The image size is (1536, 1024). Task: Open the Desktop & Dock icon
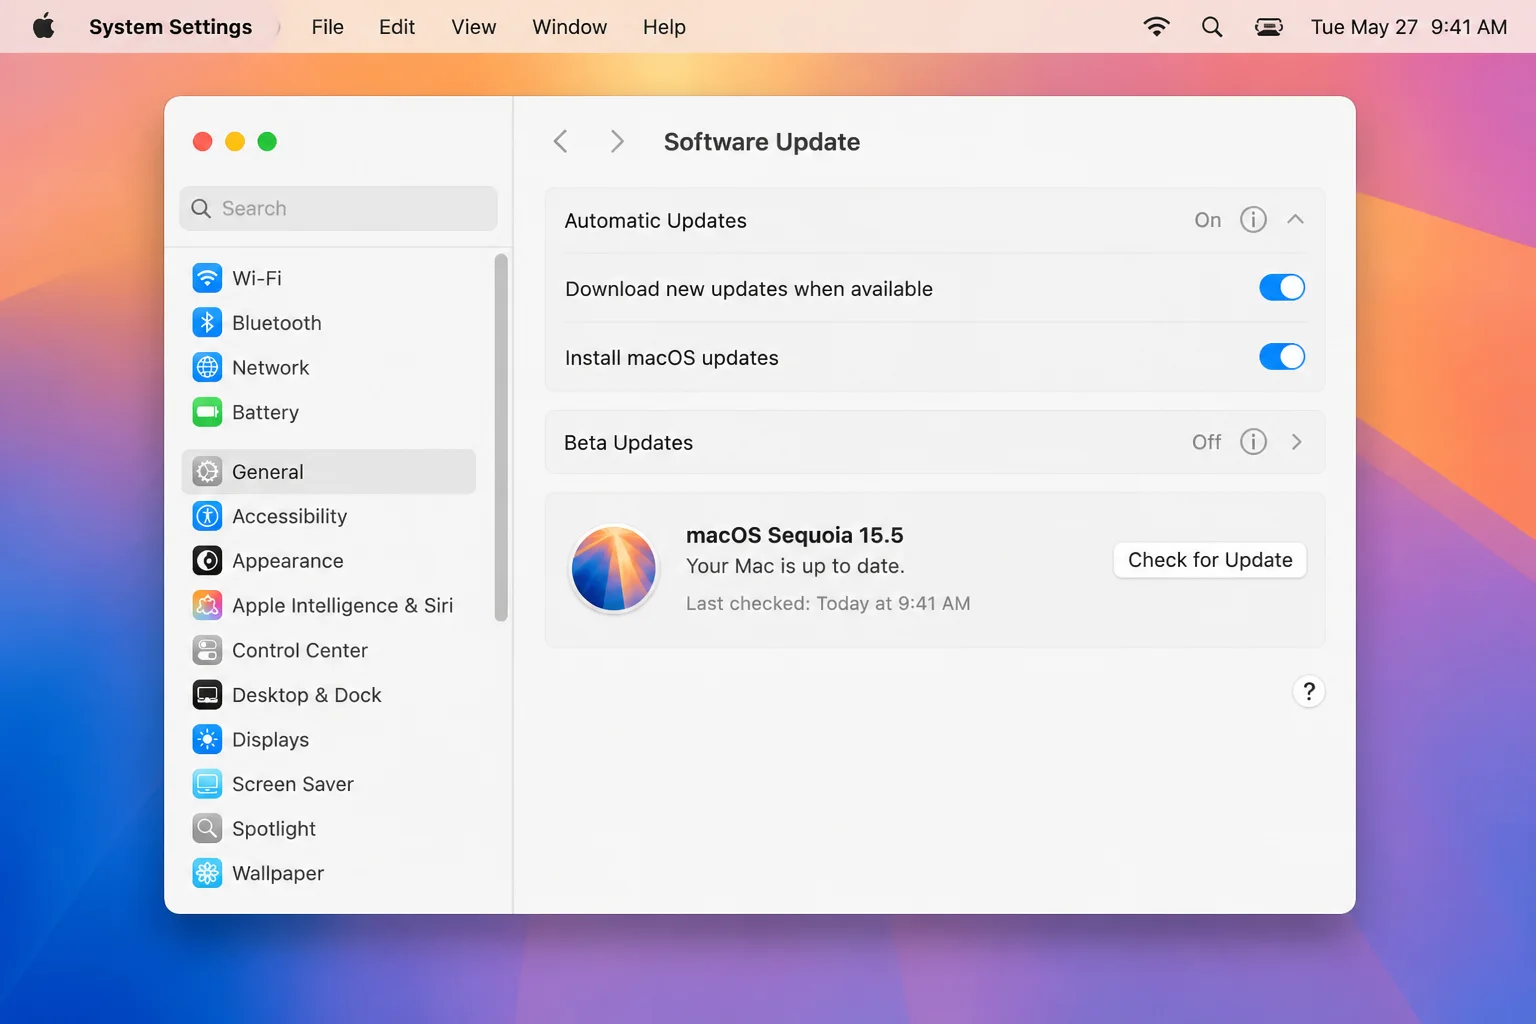(207, 695)
